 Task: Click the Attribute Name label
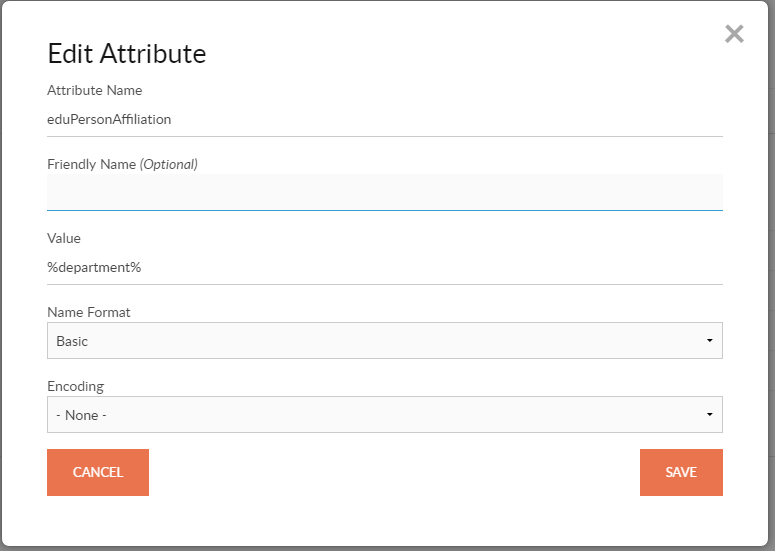95,90
